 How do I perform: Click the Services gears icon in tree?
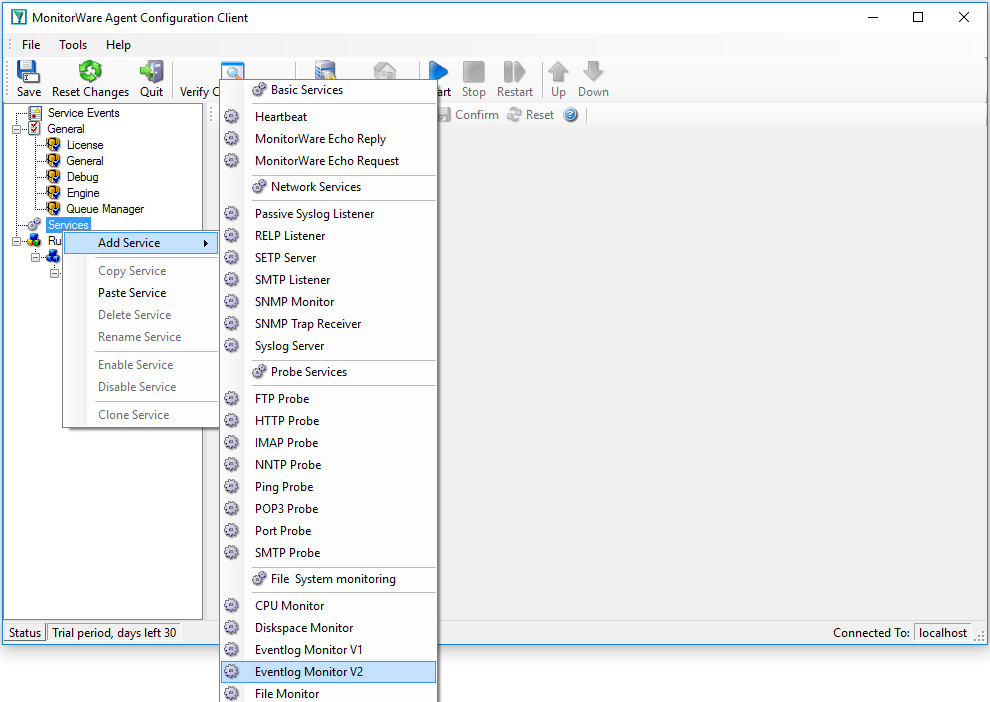34,224
